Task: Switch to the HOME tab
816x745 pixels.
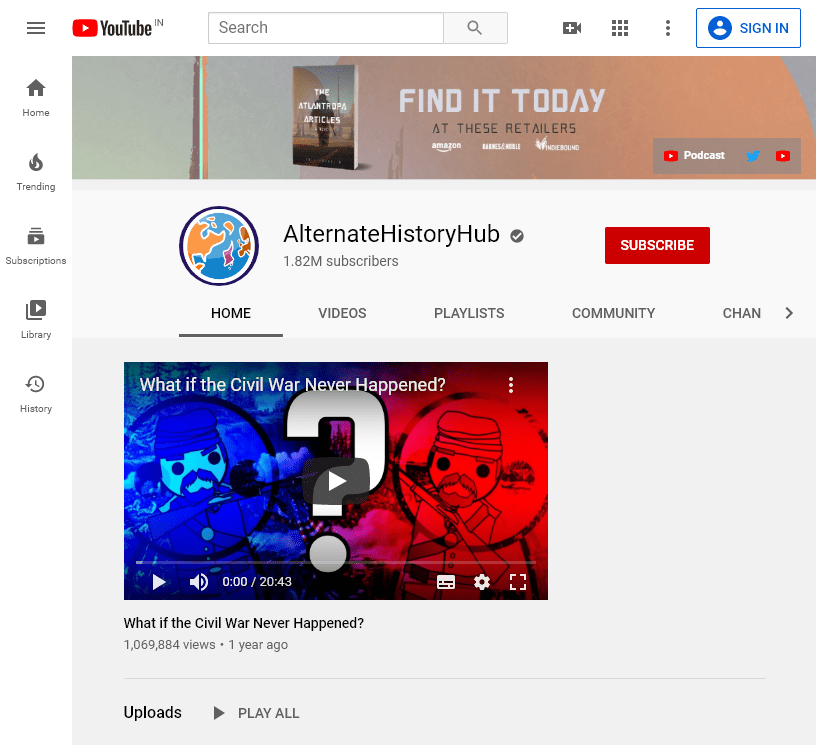Action: click(231, 313)
